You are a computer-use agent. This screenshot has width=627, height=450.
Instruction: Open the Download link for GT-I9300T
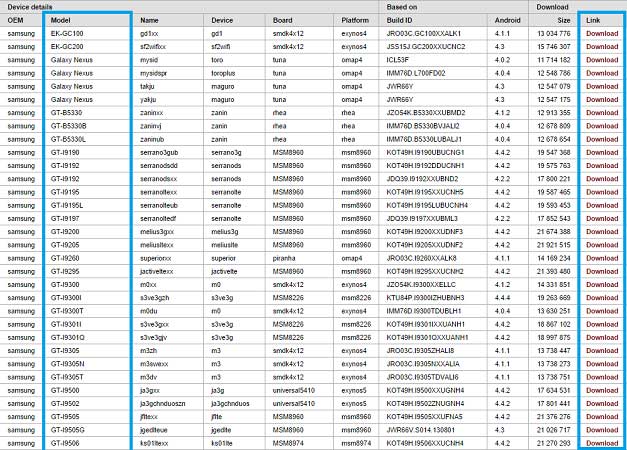point(602,311)
